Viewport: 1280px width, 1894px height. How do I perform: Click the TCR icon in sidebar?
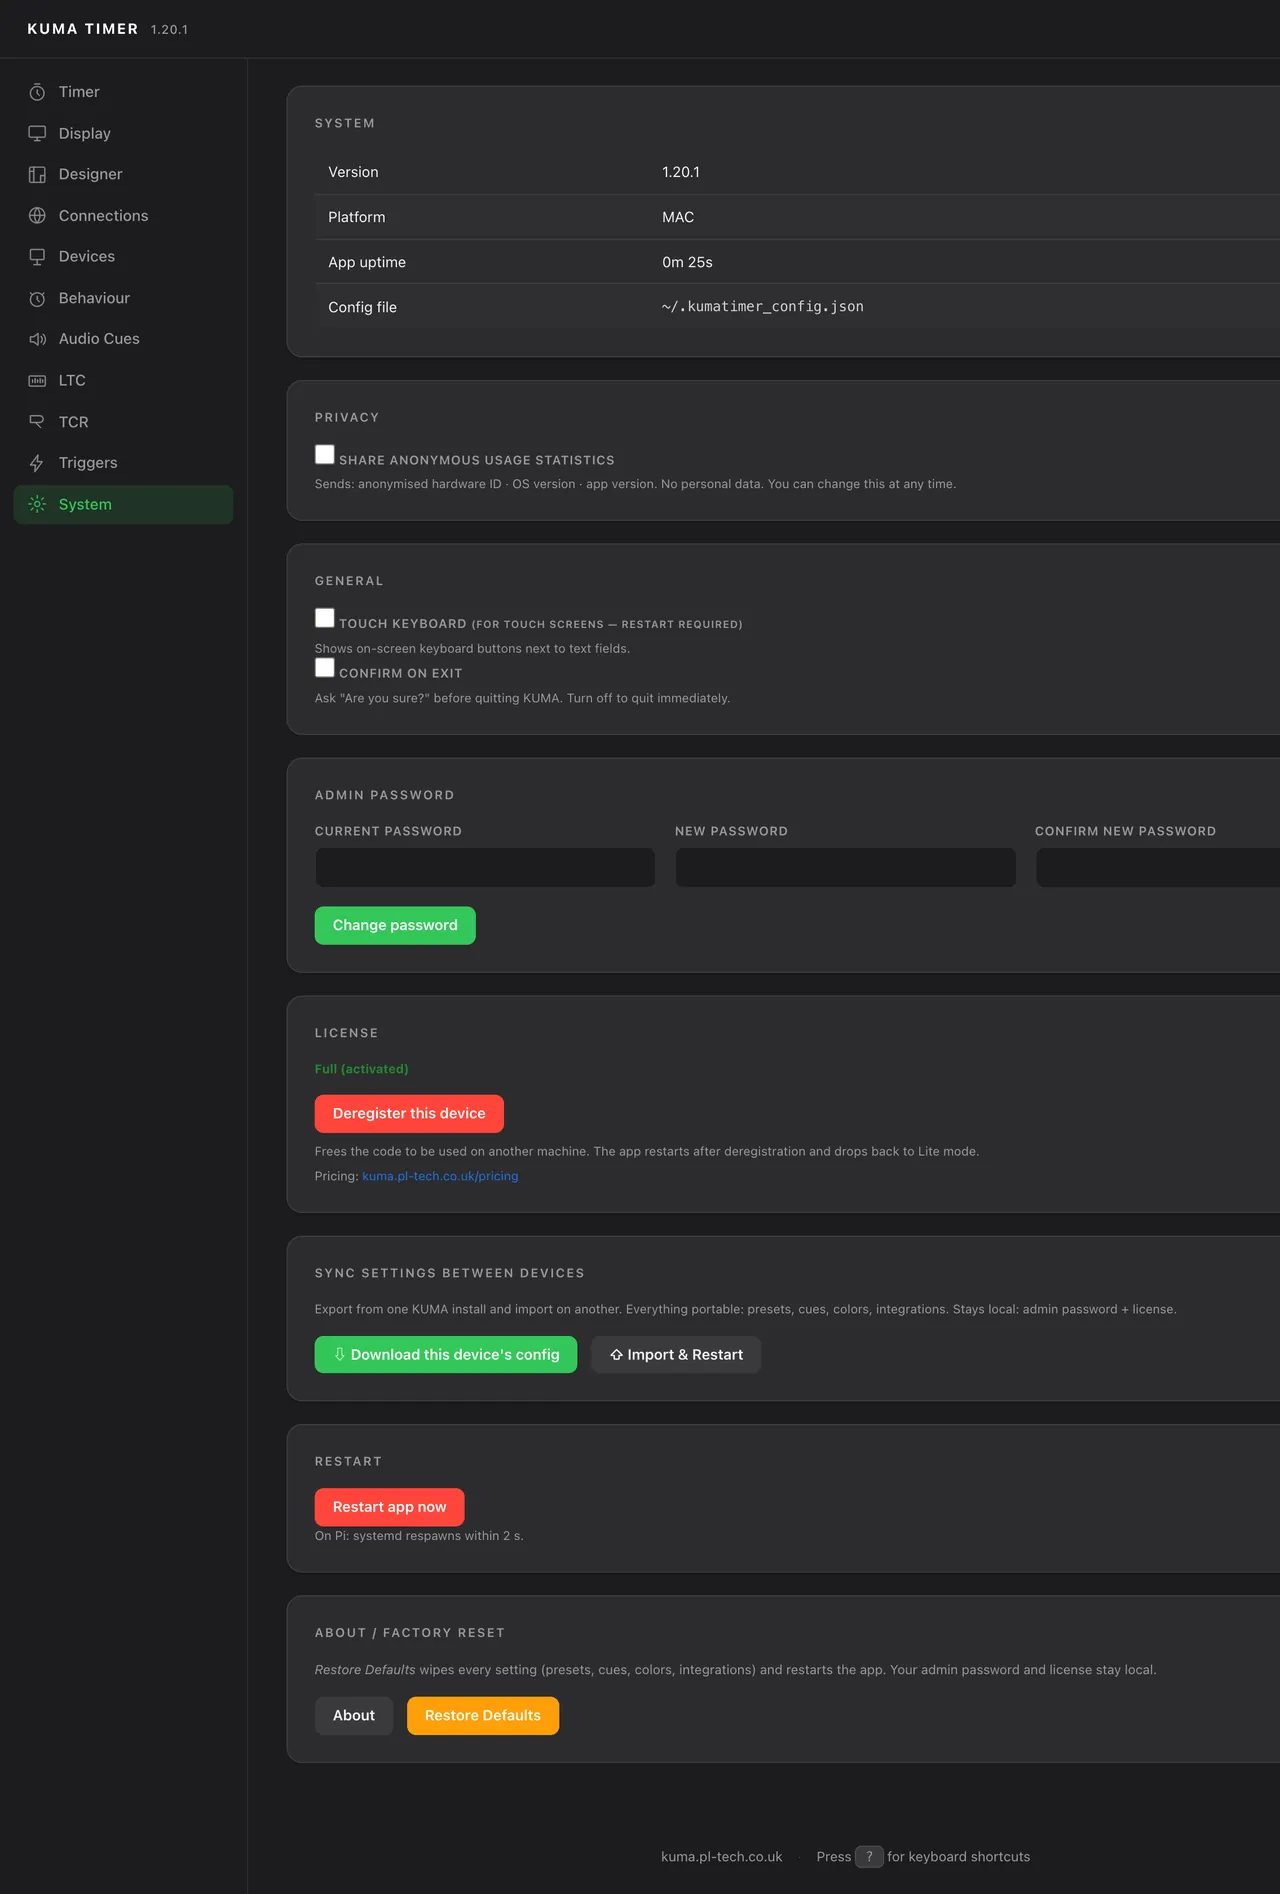click(37, 422)
